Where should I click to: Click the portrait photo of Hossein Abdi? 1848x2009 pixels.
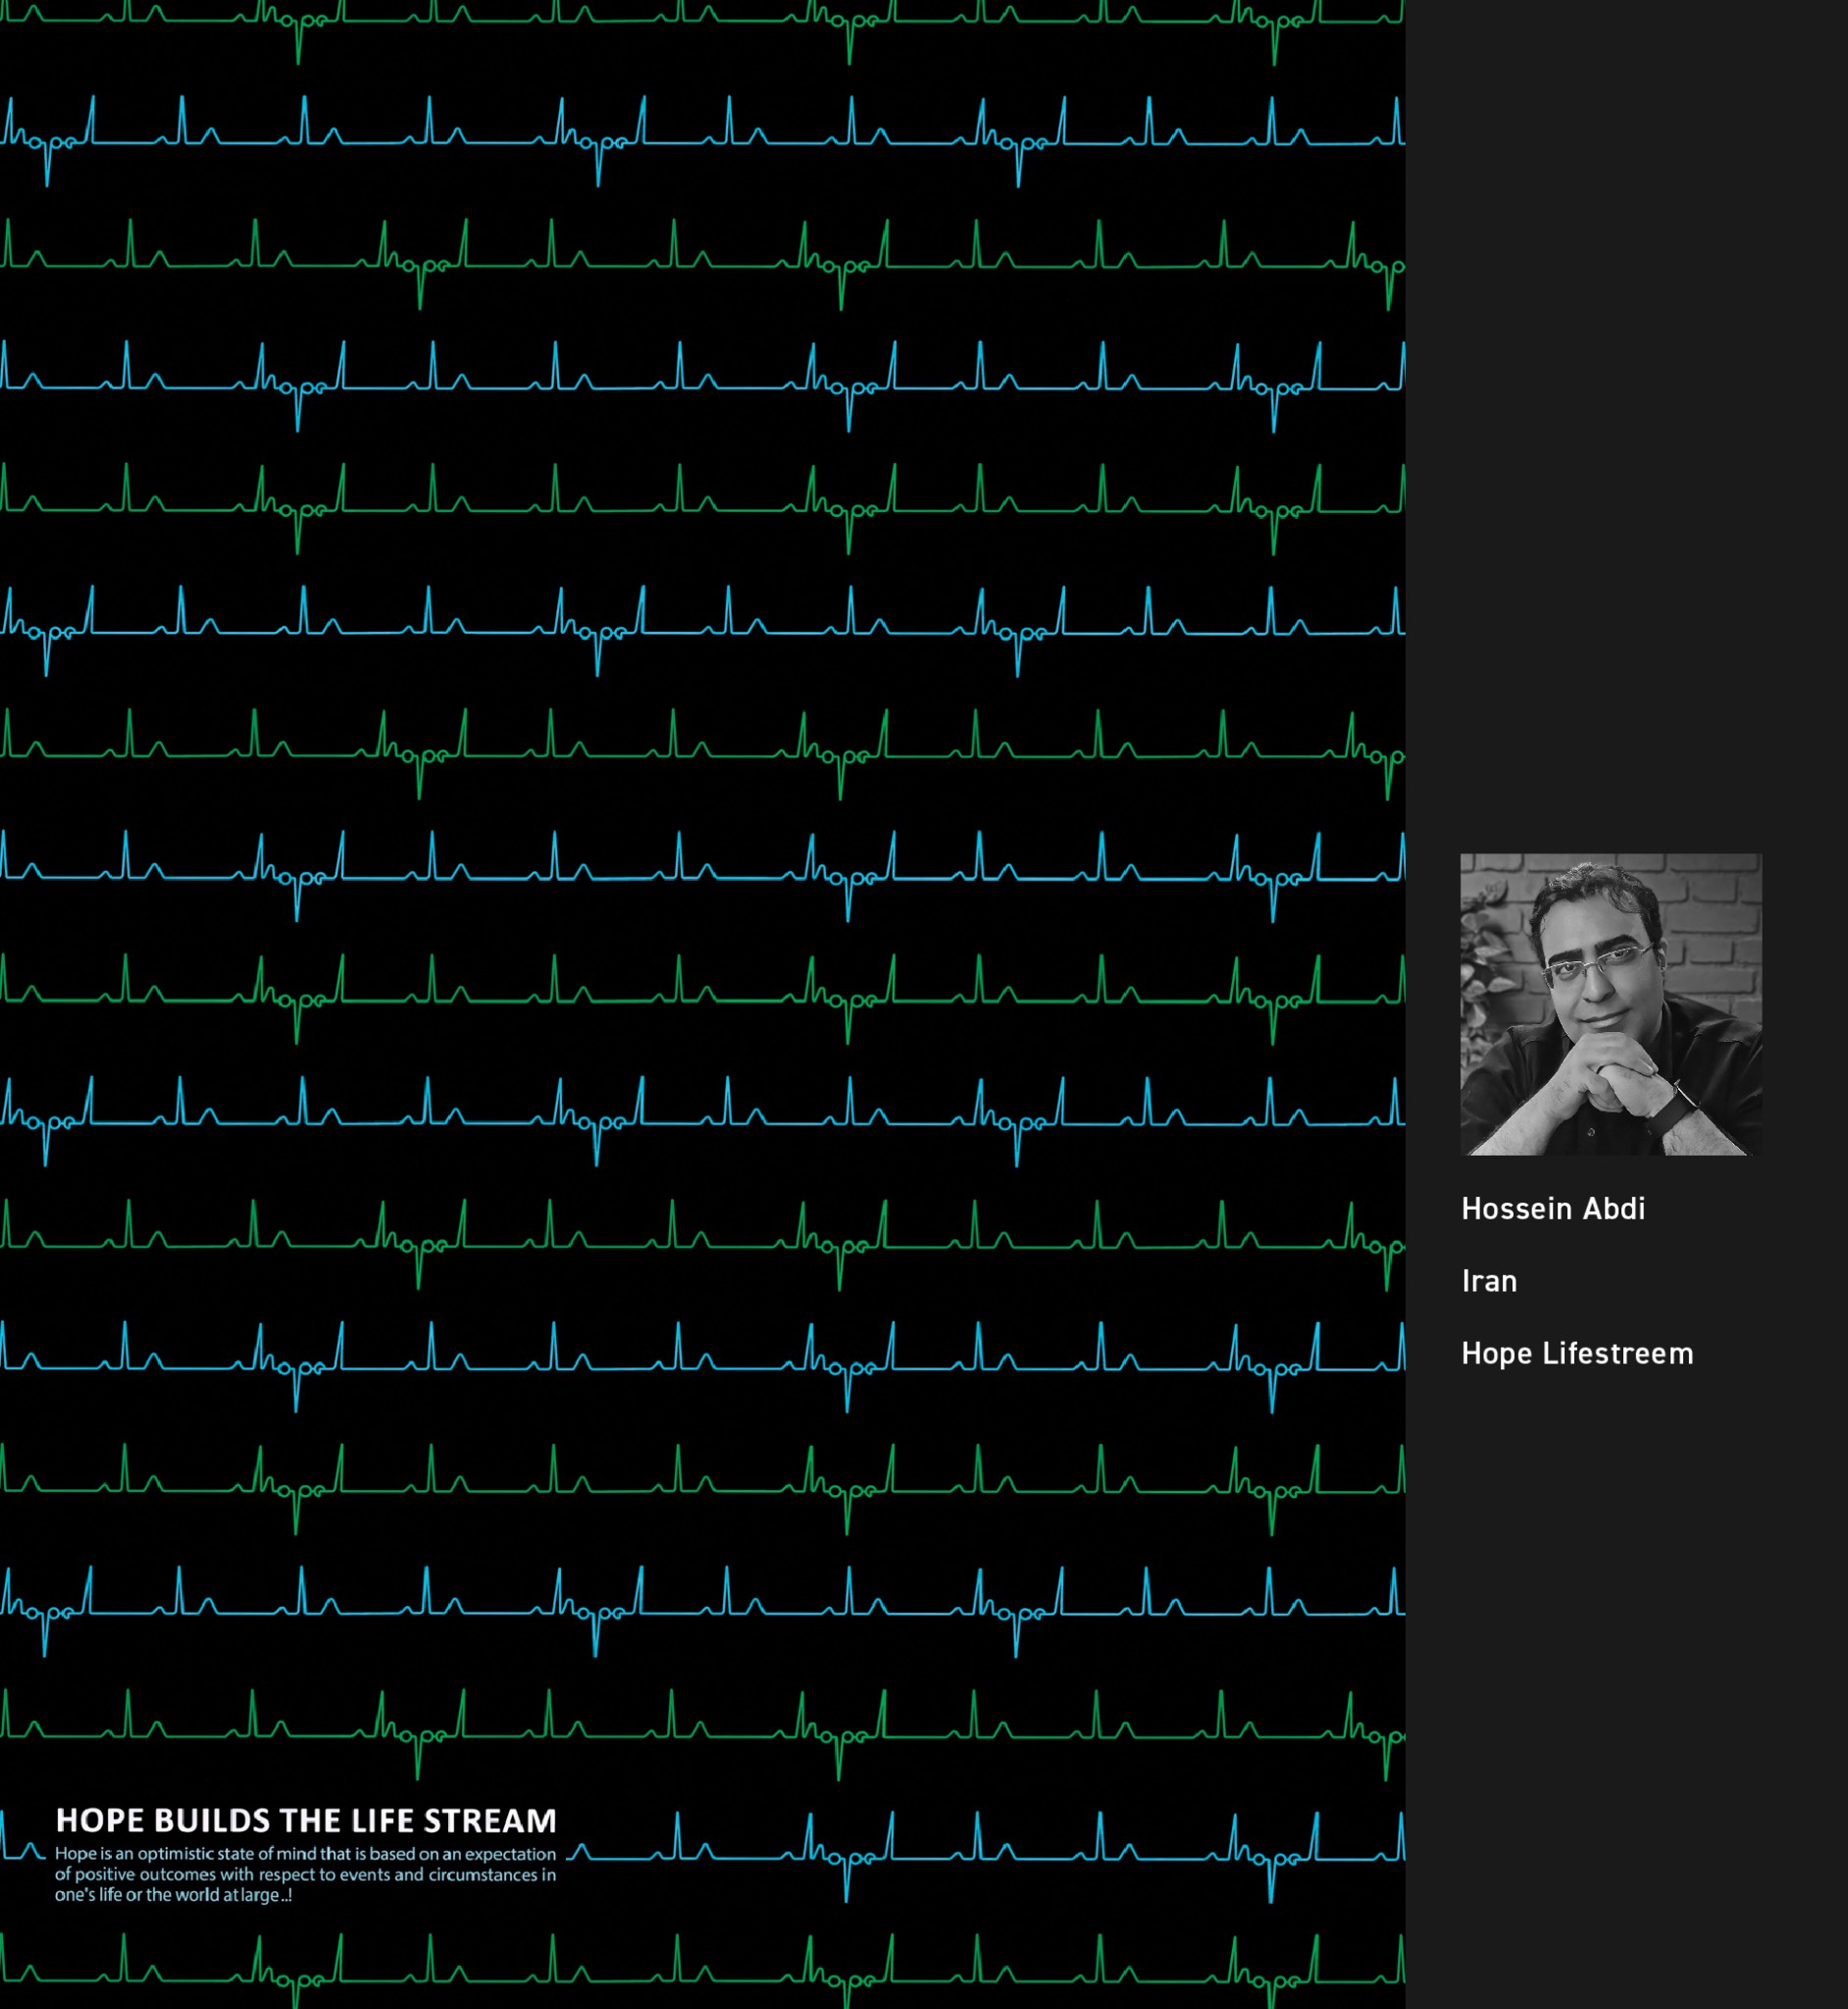tap(1610, 1004)
